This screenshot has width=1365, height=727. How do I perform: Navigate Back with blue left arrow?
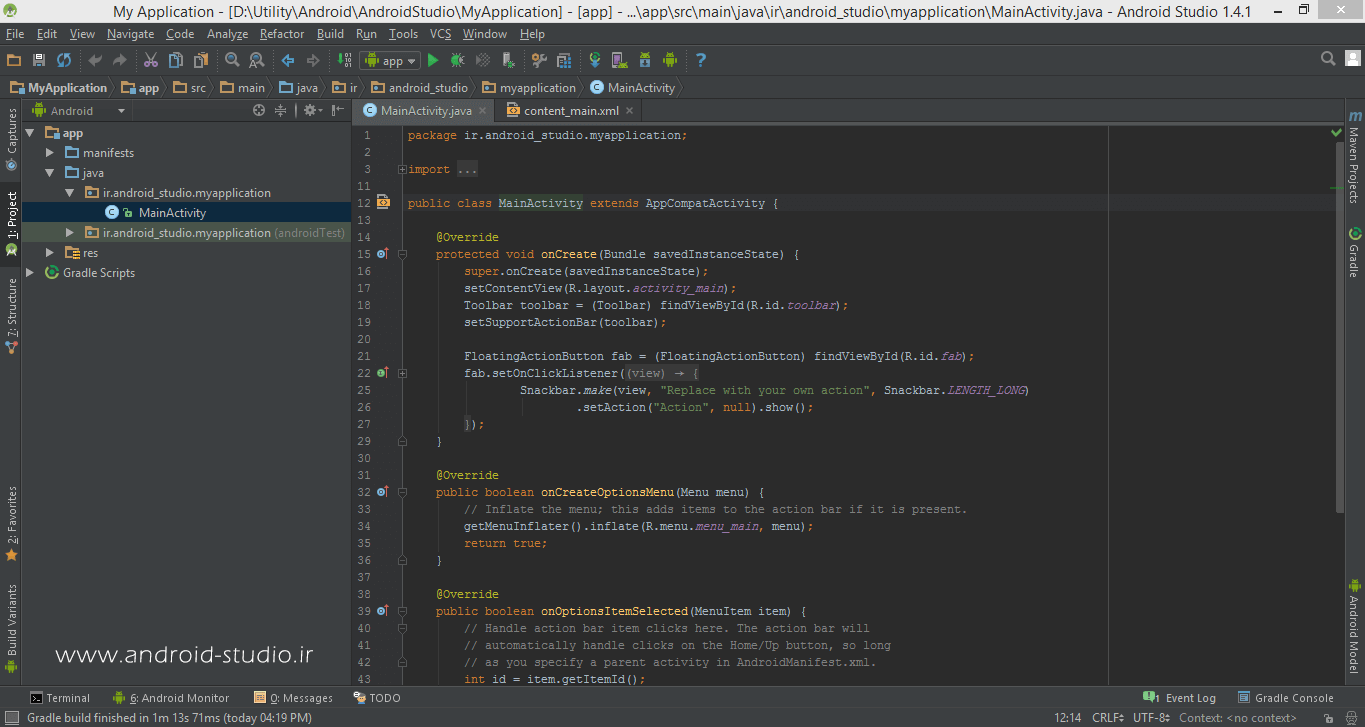[287, 60]
